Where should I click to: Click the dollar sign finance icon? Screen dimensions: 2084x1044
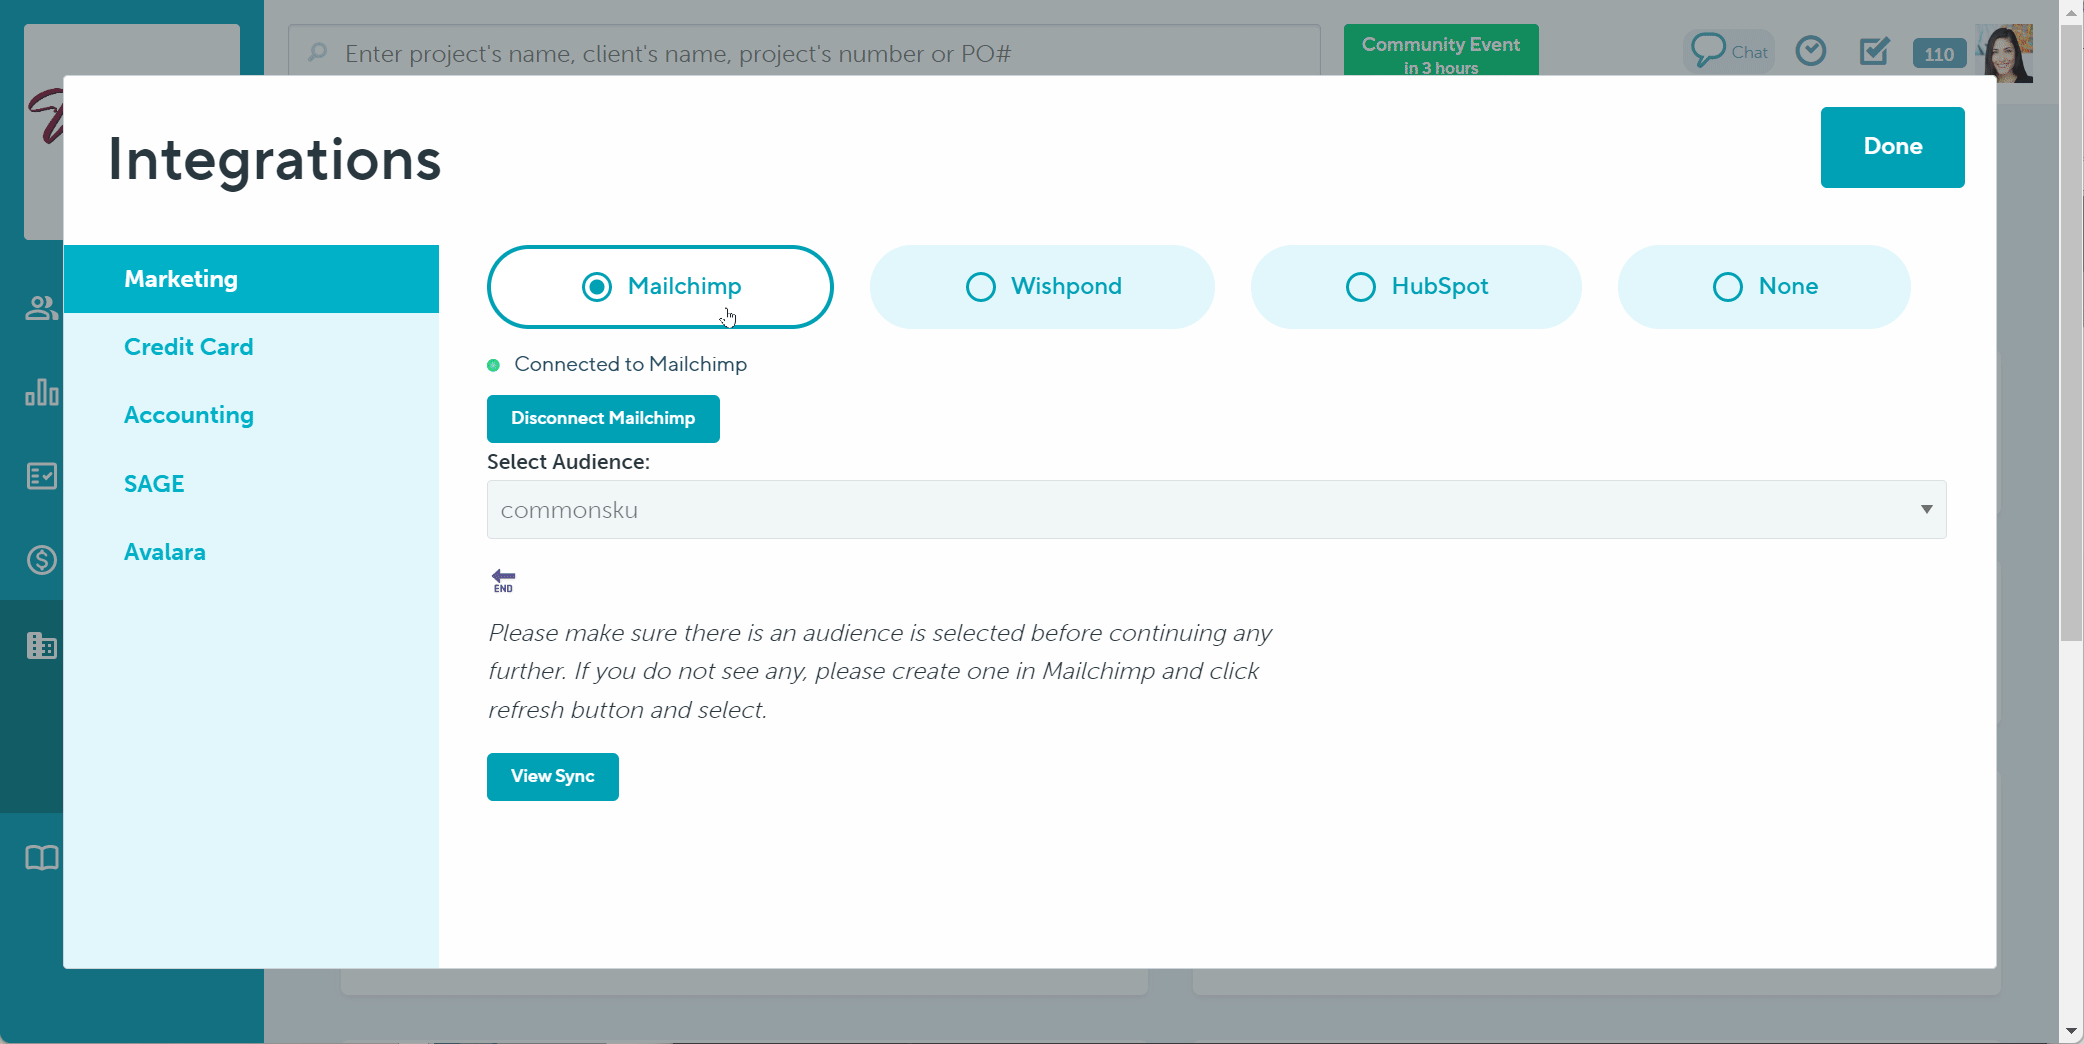(x=41, y=560)
